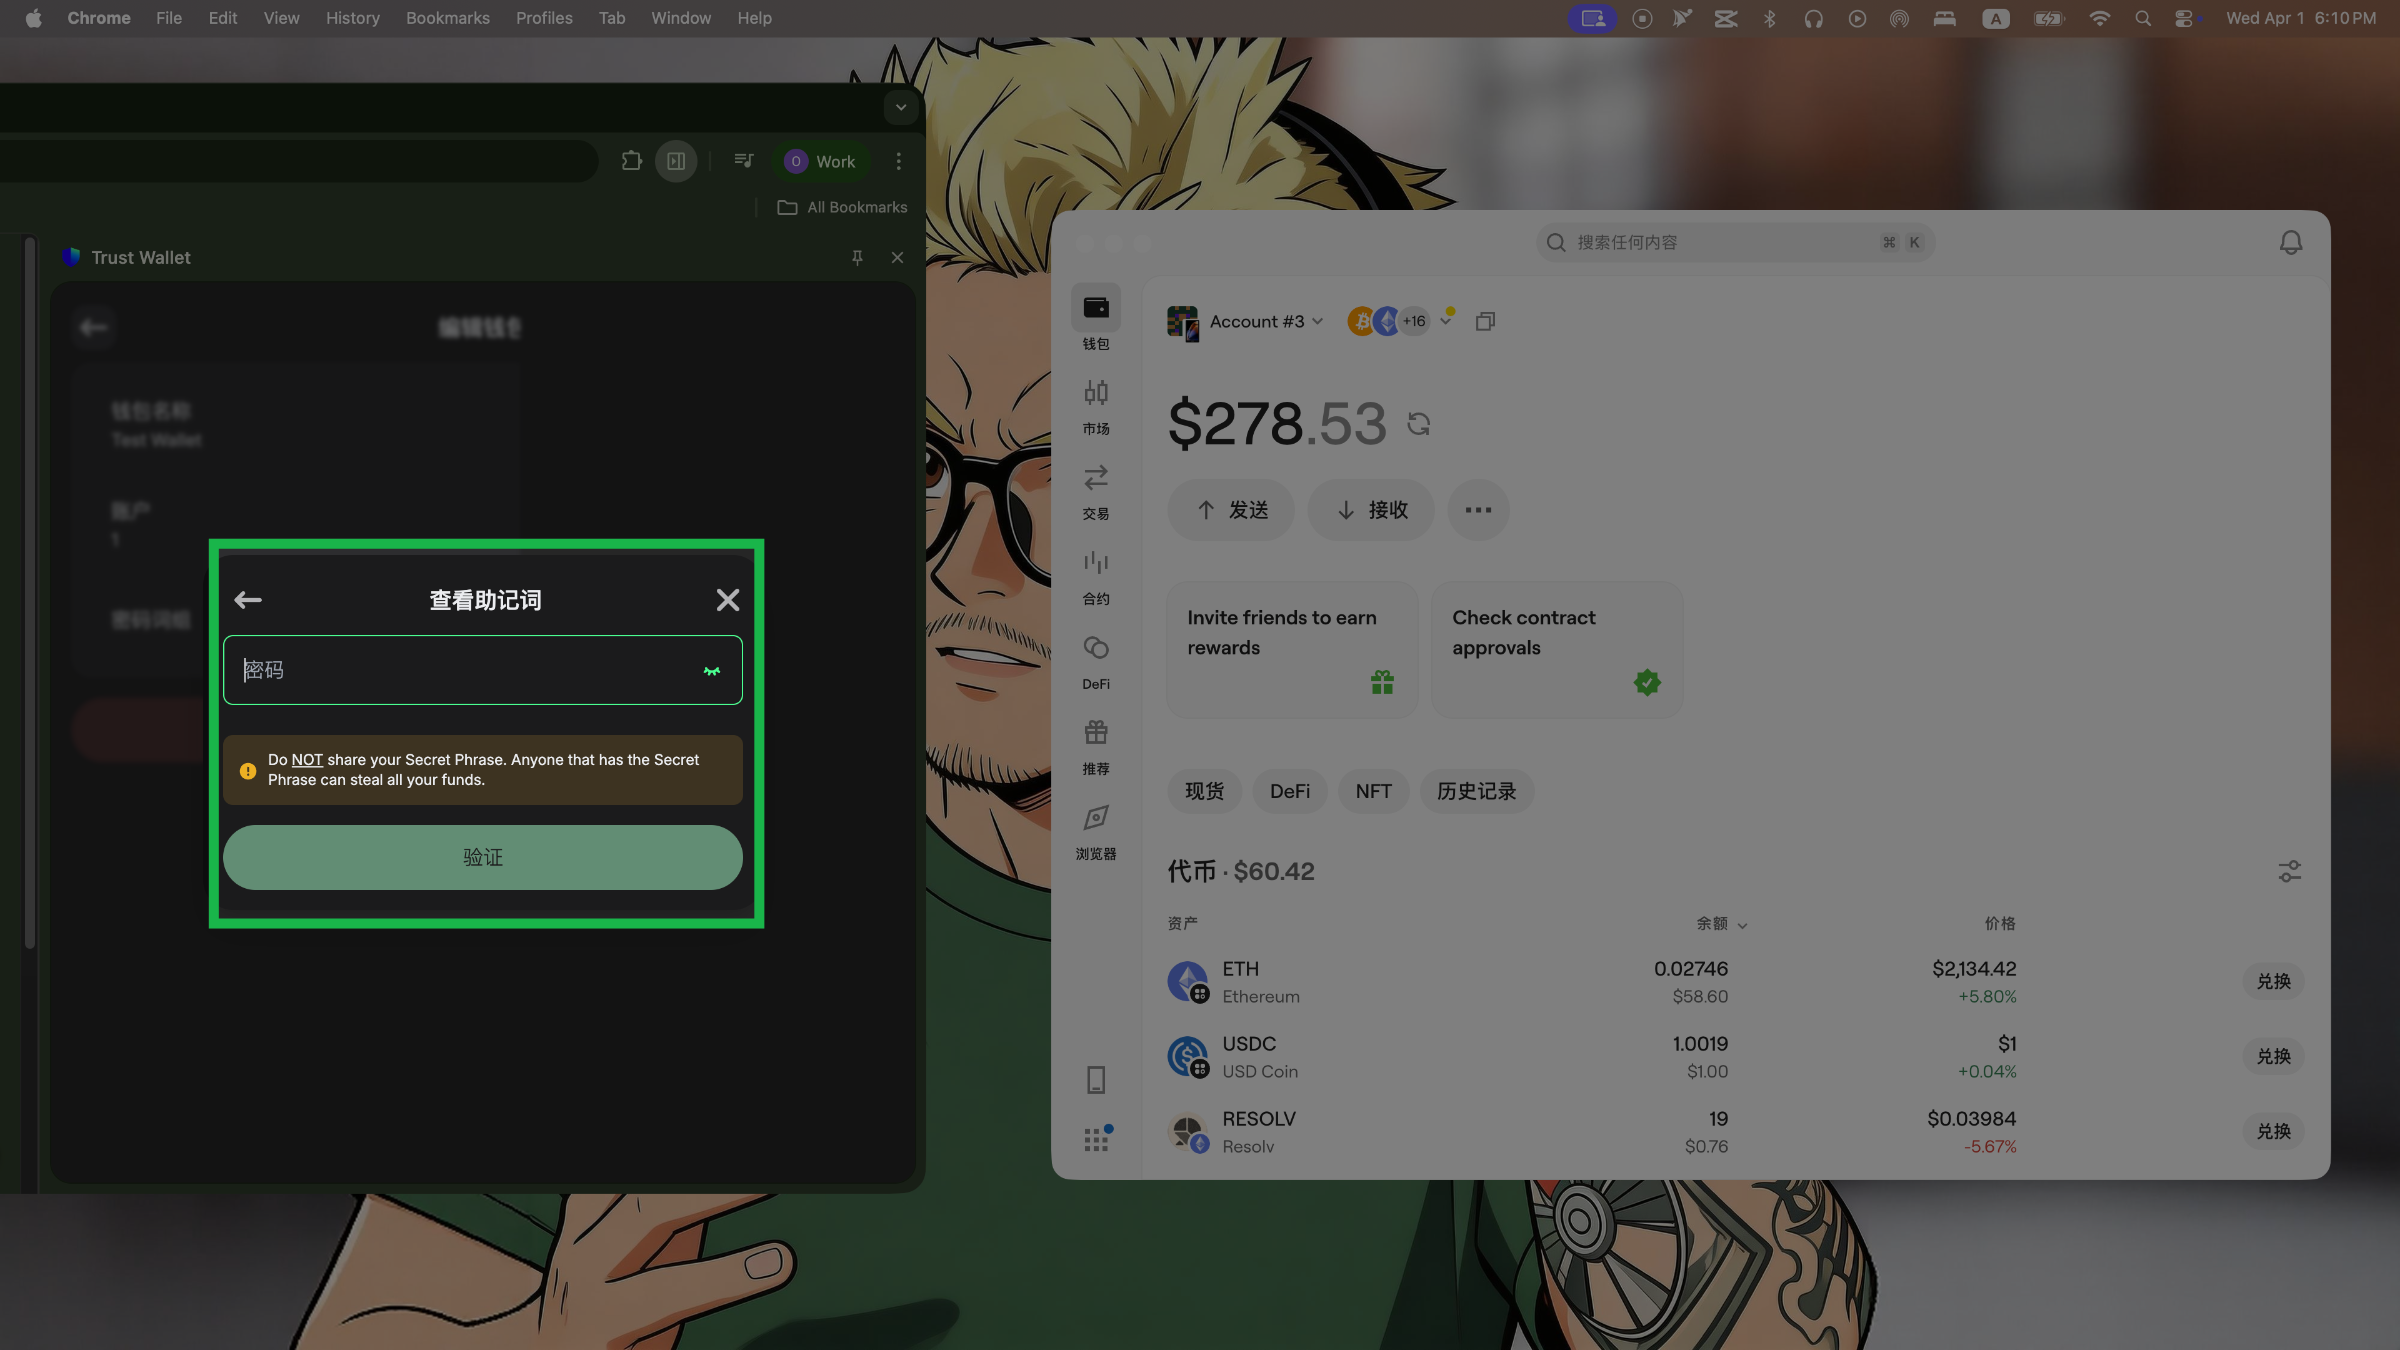
Task: Click the Receive button
Action: (x=1371, y=510)
